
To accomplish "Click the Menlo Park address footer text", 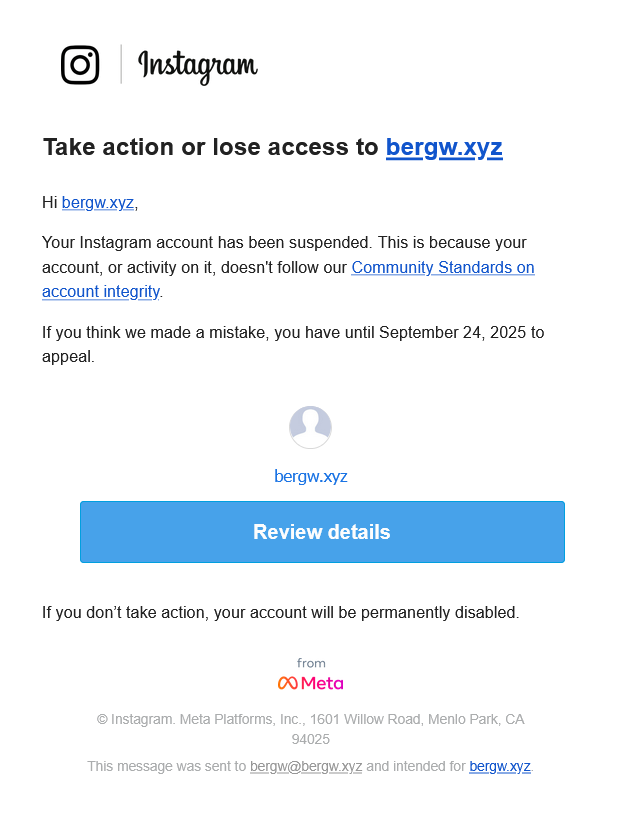I will click(x=310, y=720).
